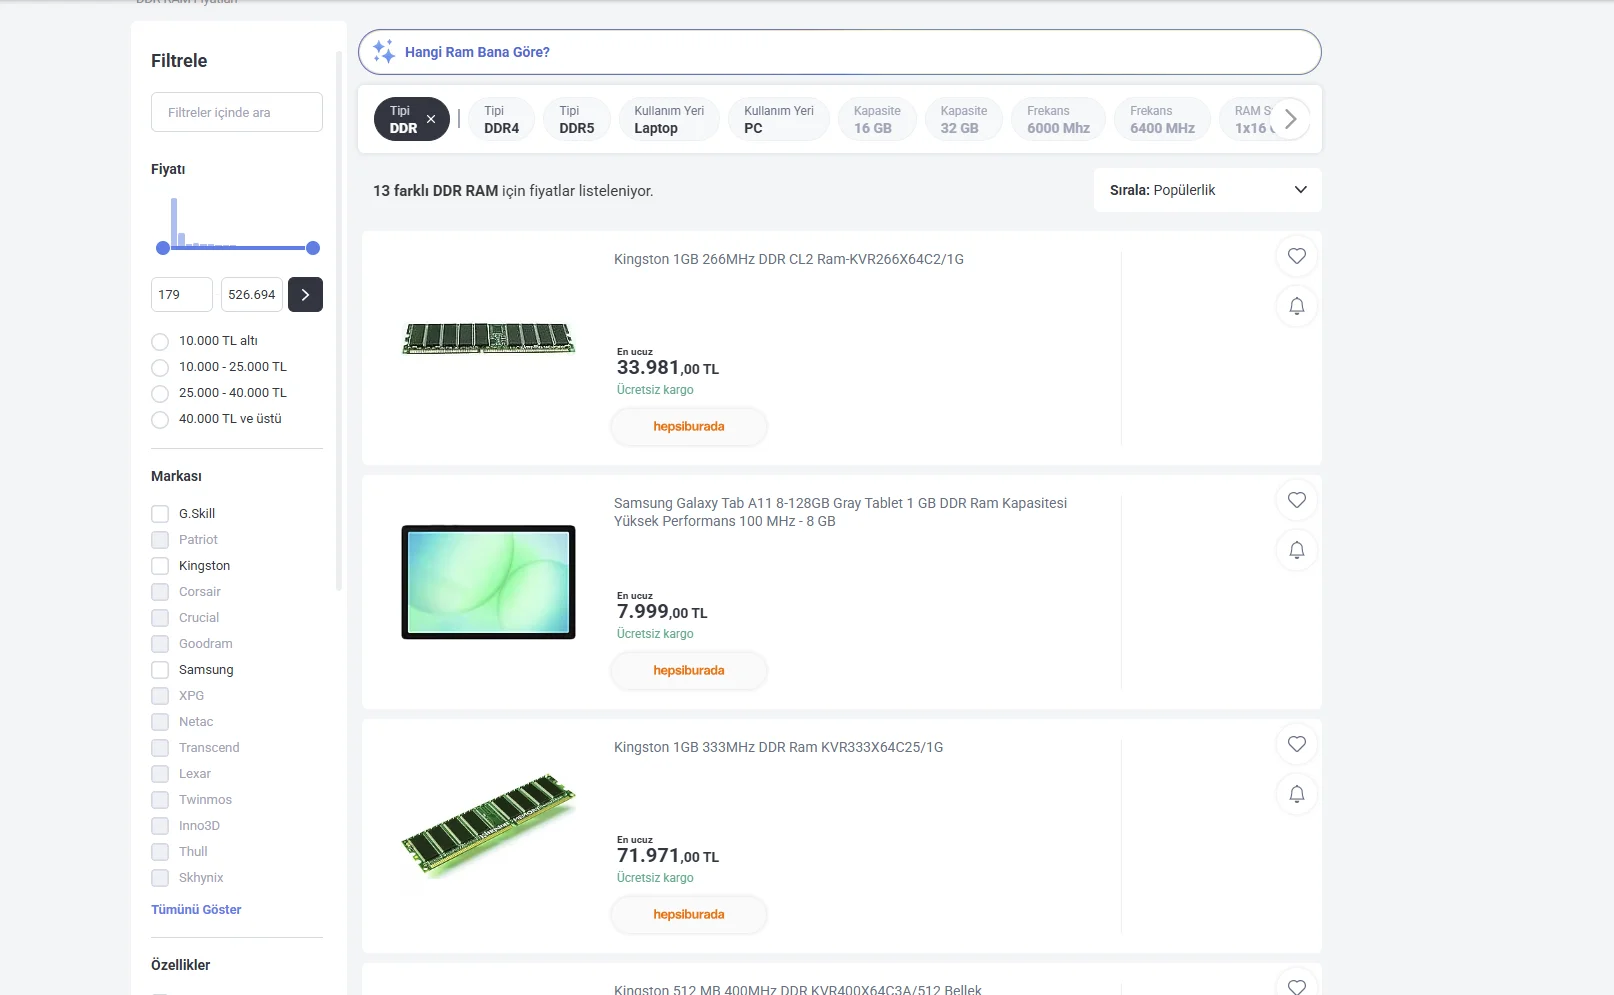Enable price alarm bell for Samsung Galaxy Tab
The image size is (1614, 995).
(x=1296, y=550)
